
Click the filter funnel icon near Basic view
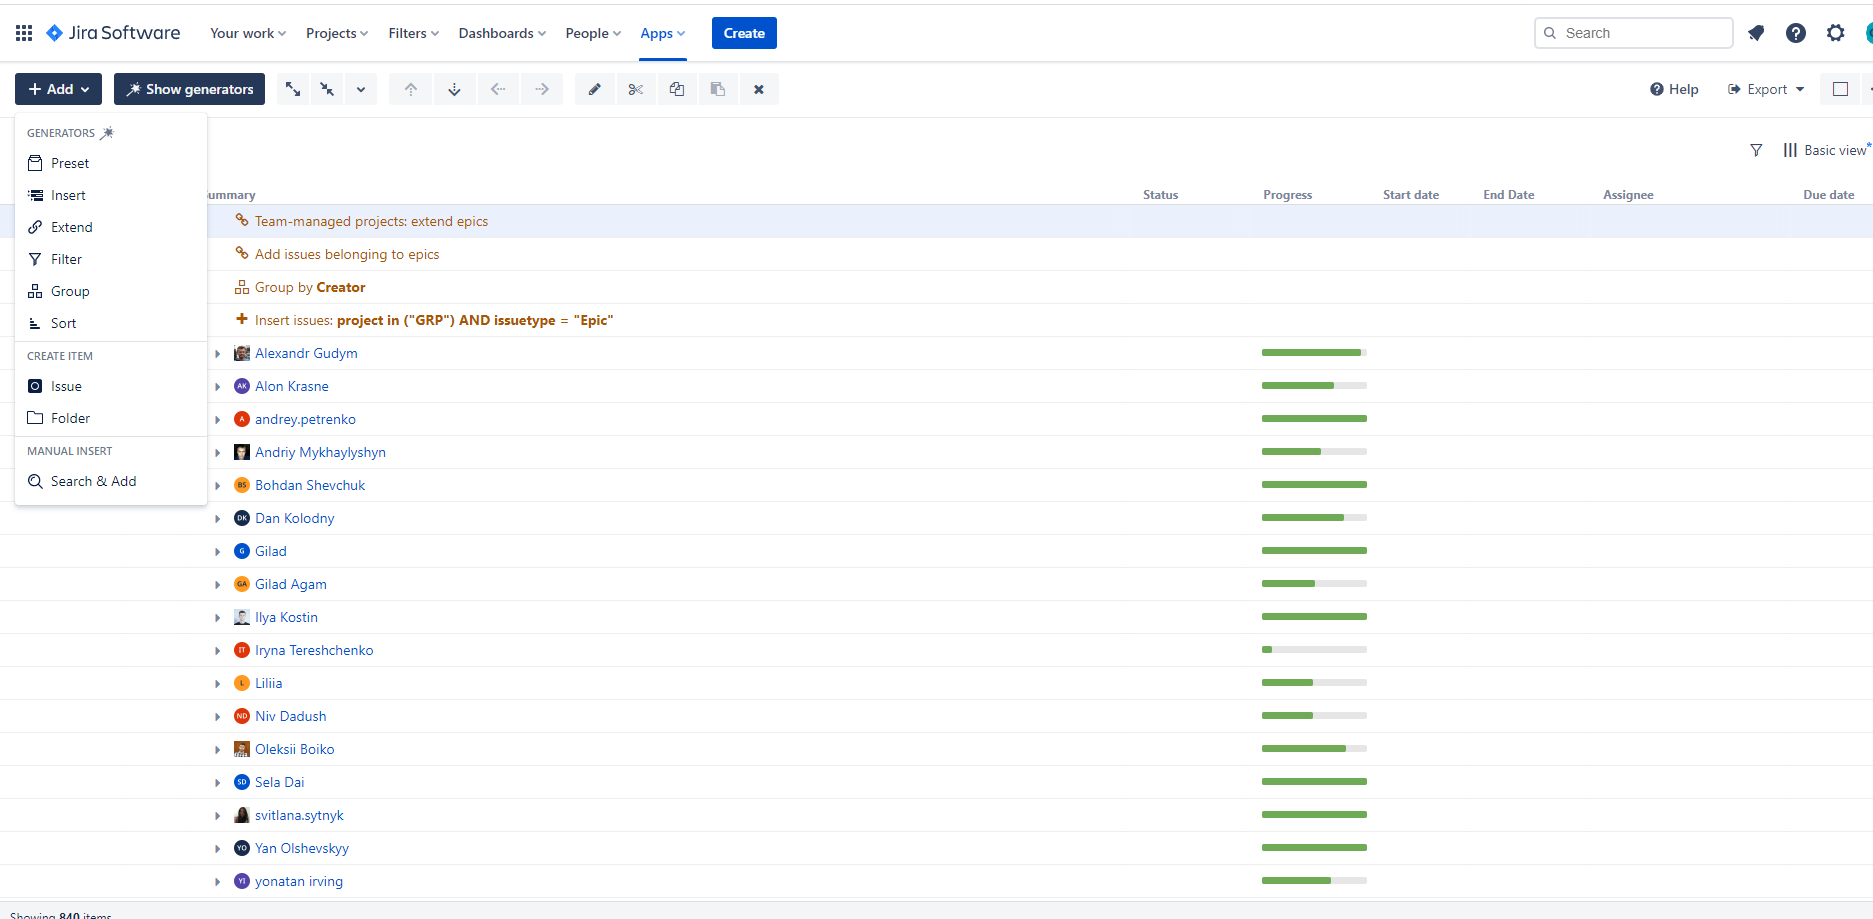1756,150
